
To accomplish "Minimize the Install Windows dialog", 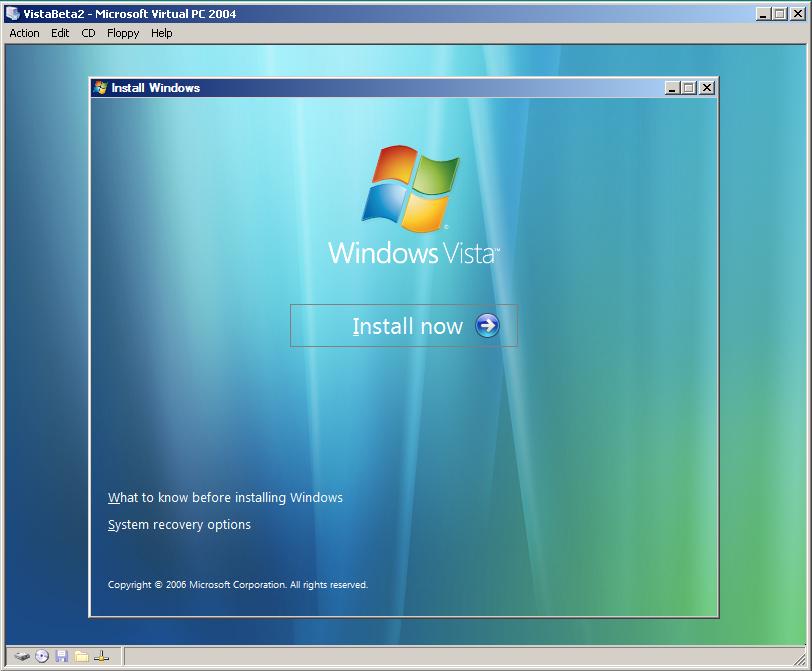I will pos(672,88).
